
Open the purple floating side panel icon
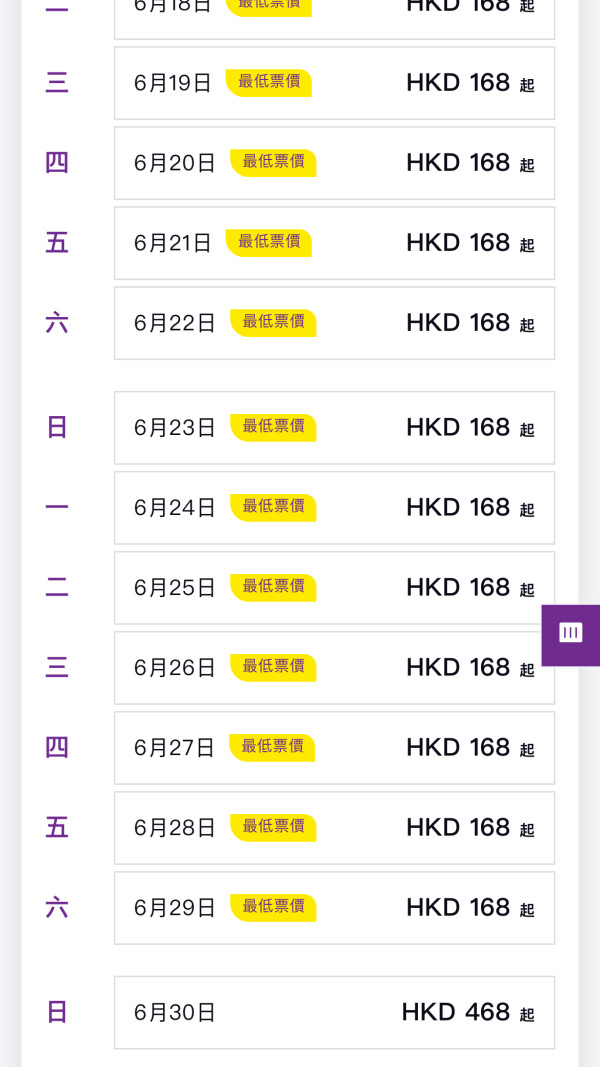point(571,634)
